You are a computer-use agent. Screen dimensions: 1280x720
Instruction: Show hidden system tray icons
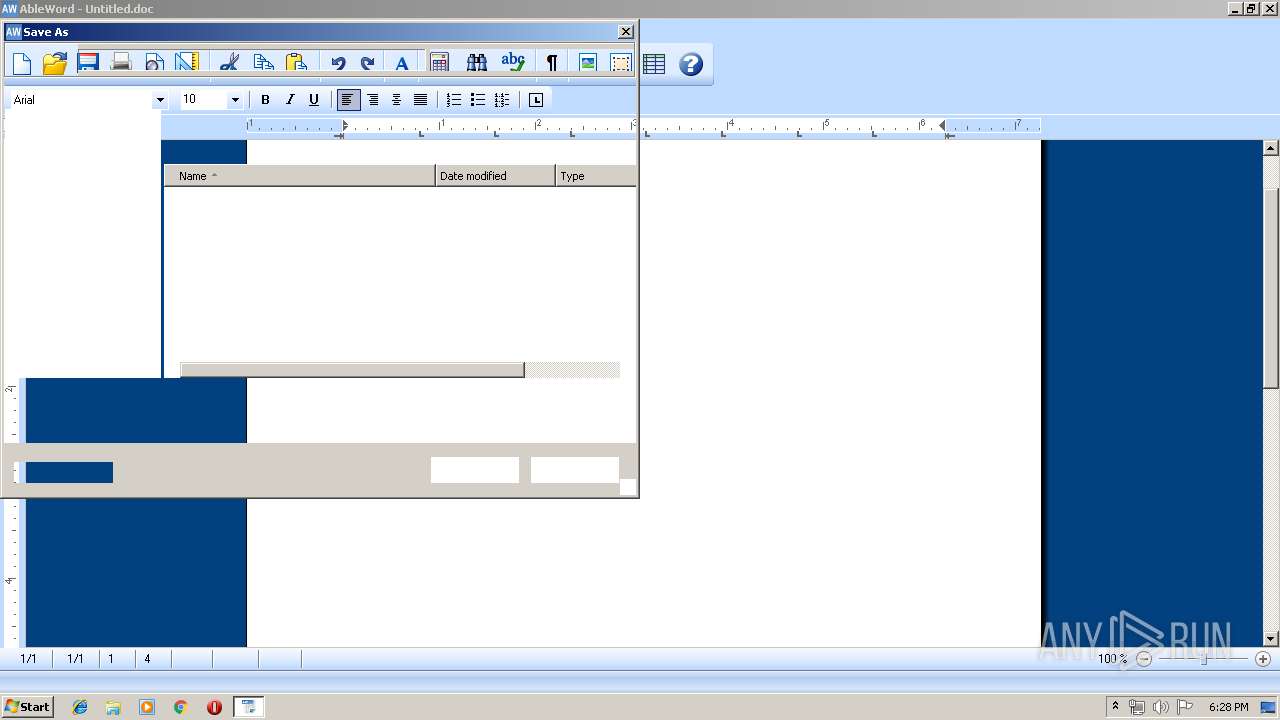click(x=1115, y=707)
